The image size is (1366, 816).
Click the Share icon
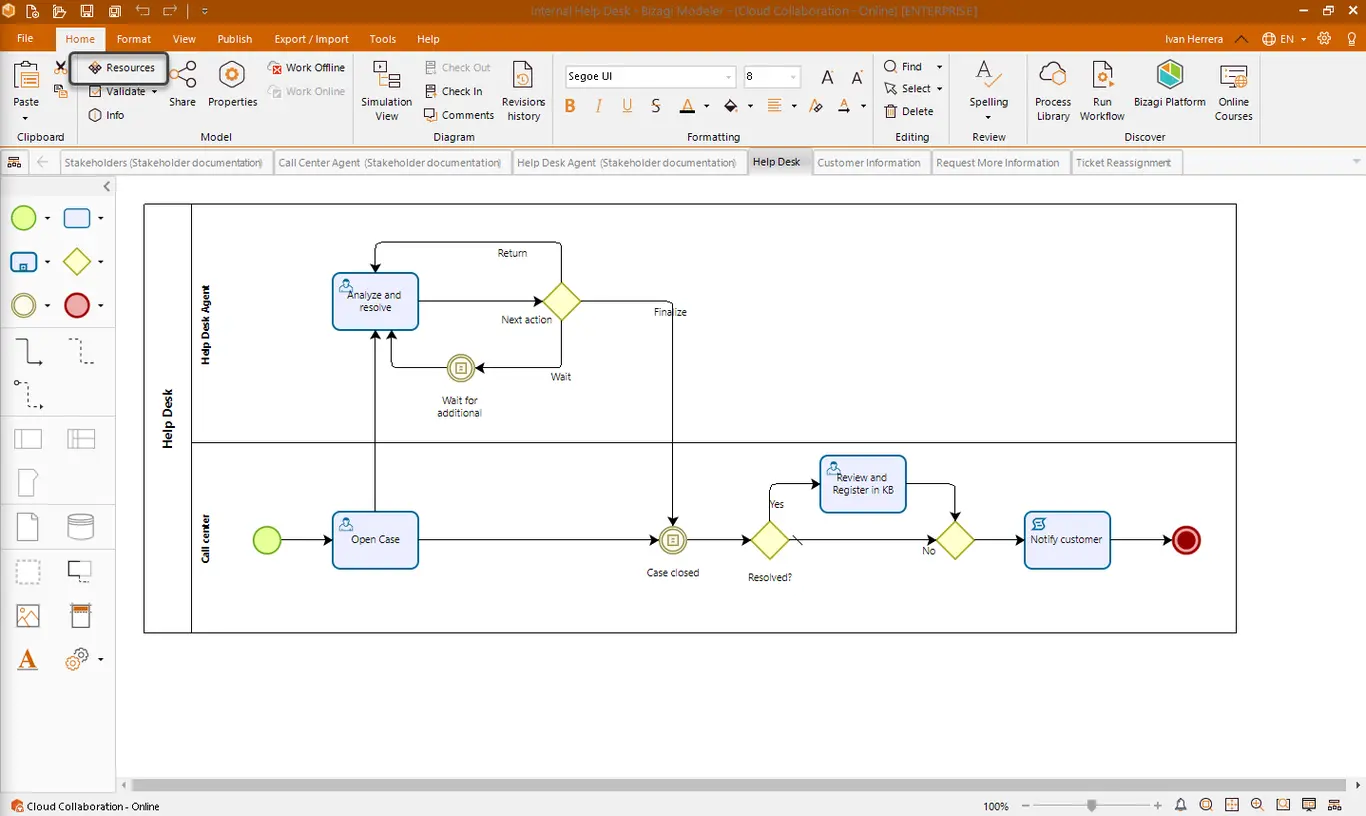click(x=183, y=83)
